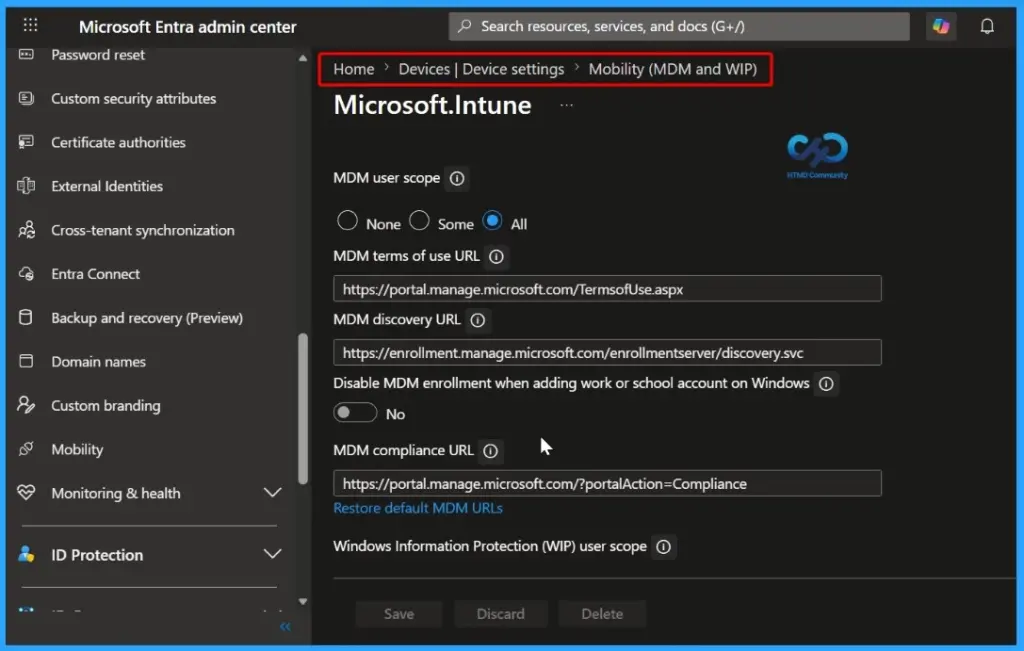The width and height of the screenshot is (1024, 651).
Task: Click the Entra Connect cloud icon
Action: coord(26,274)
